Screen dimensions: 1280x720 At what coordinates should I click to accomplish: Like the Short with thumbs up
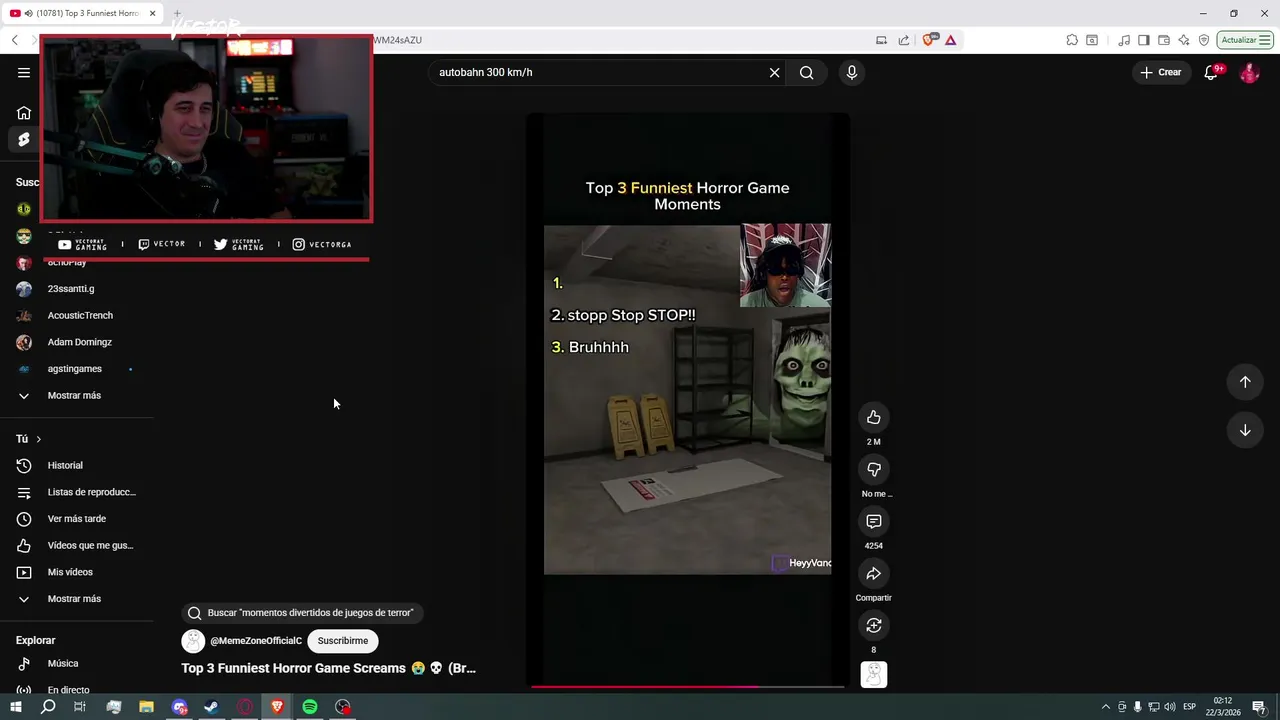[x=873, y=417]
